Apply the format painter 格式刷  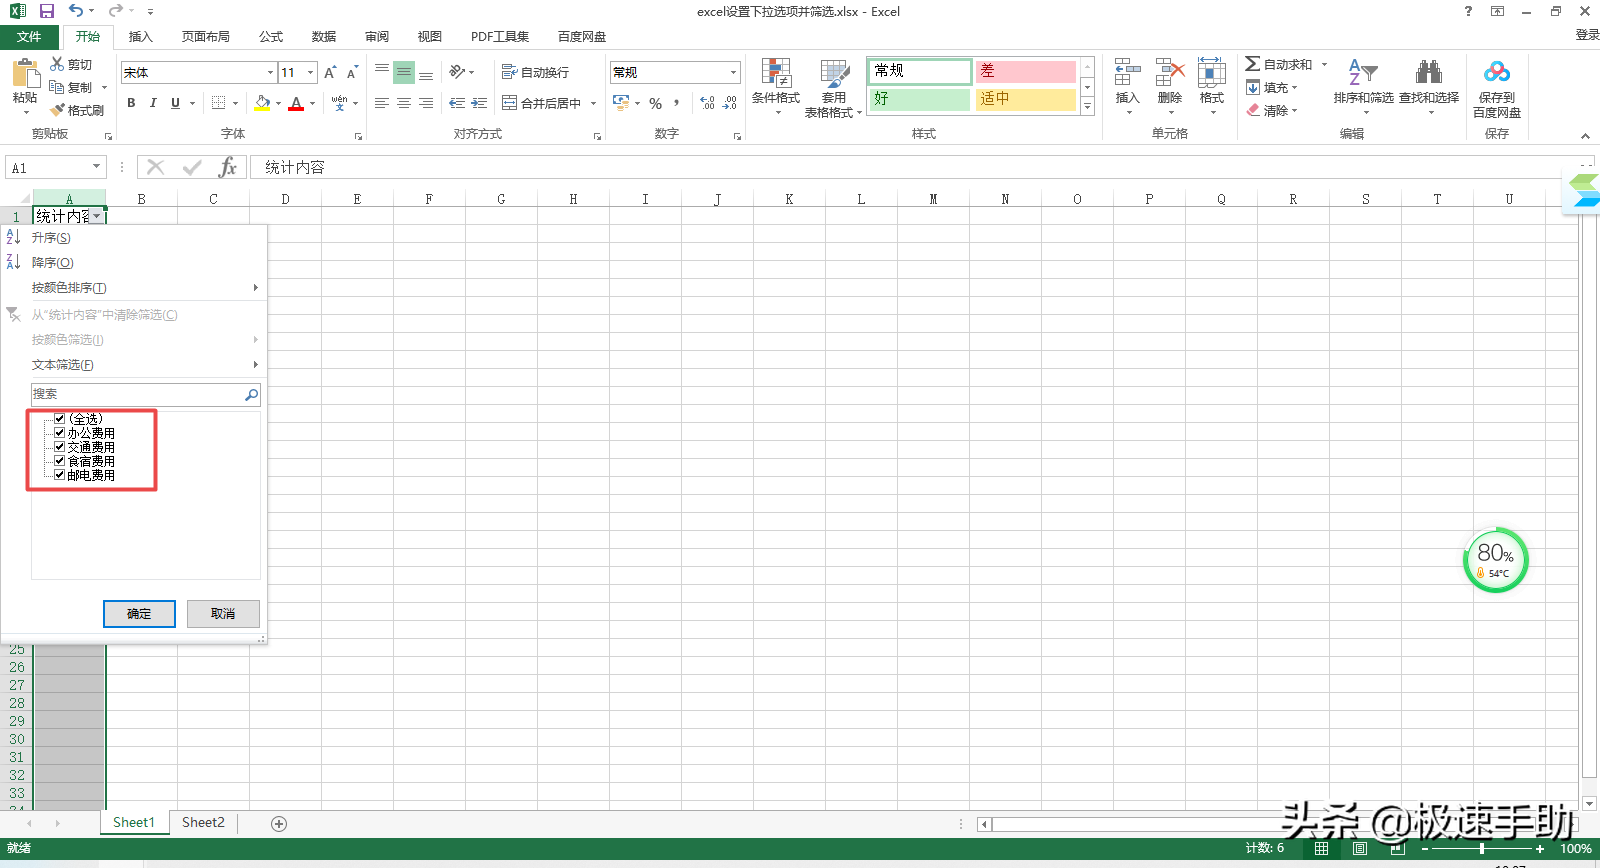(x=77, y=110)
